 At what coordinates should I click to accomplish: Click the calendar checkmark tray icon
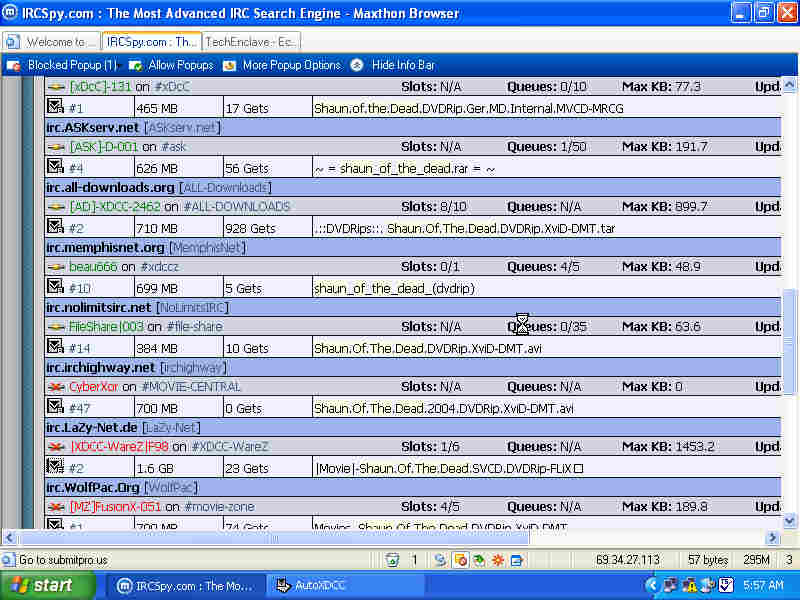(x=726, y=585)
